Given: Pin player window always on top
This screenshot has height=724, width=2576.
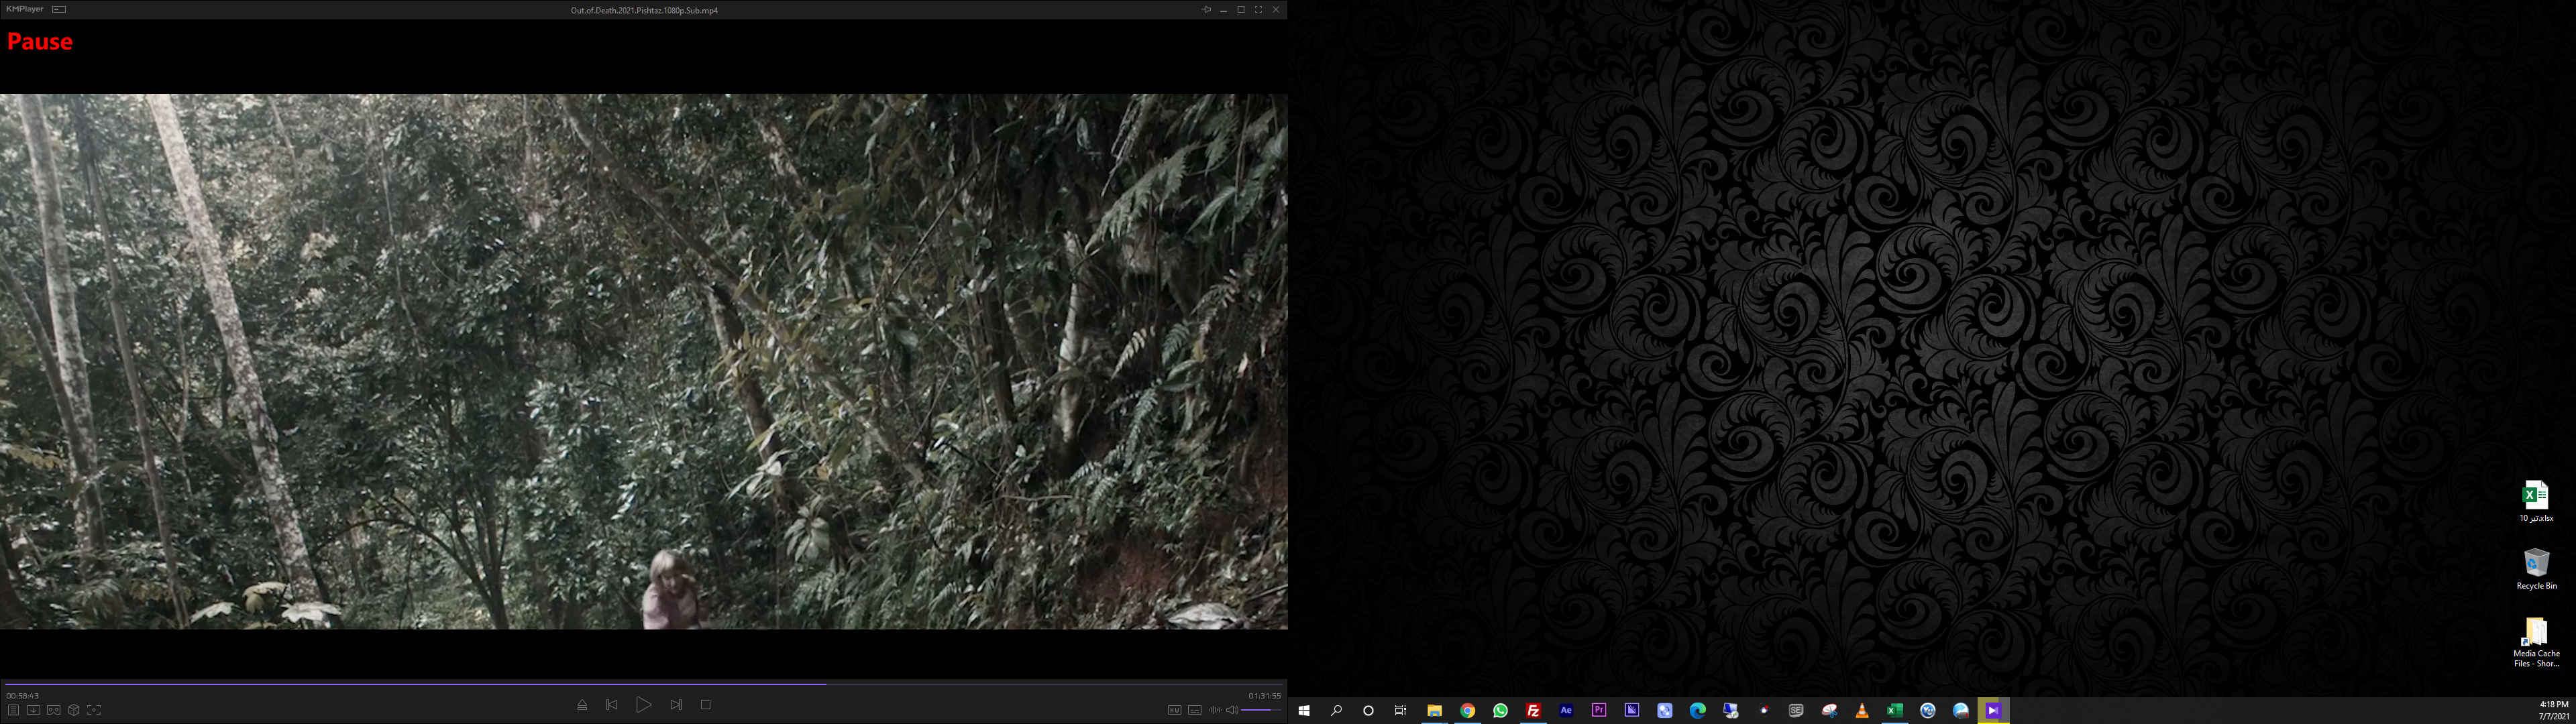Looking at the screenshot, I should pos(1206,9).
